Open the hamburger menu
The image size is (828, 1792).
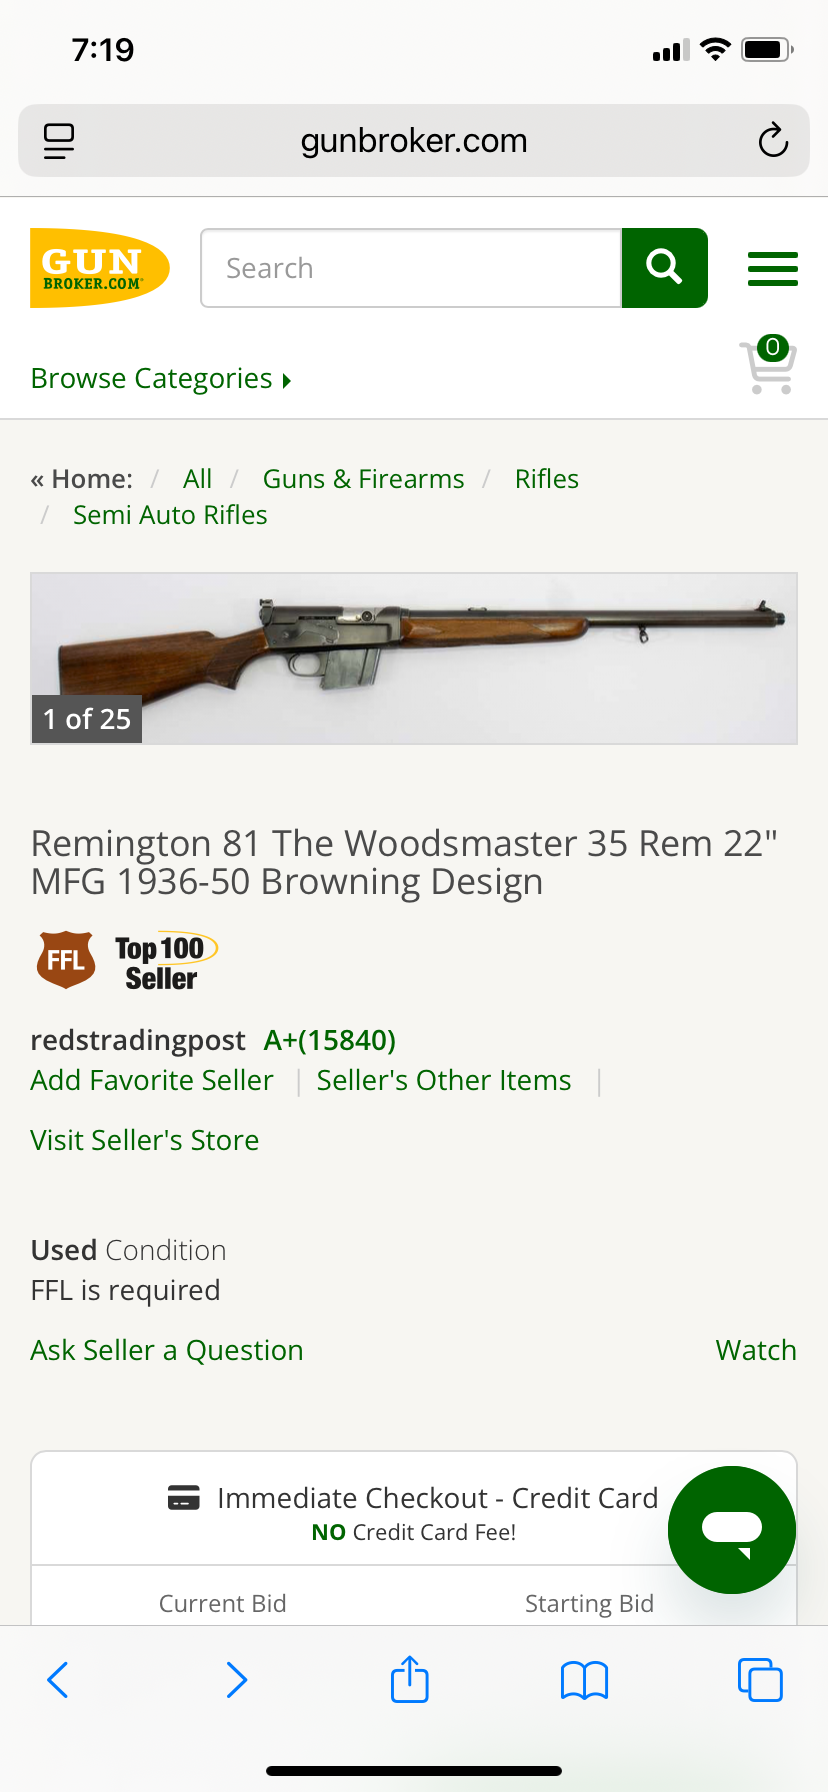click(x=772, y=269)
